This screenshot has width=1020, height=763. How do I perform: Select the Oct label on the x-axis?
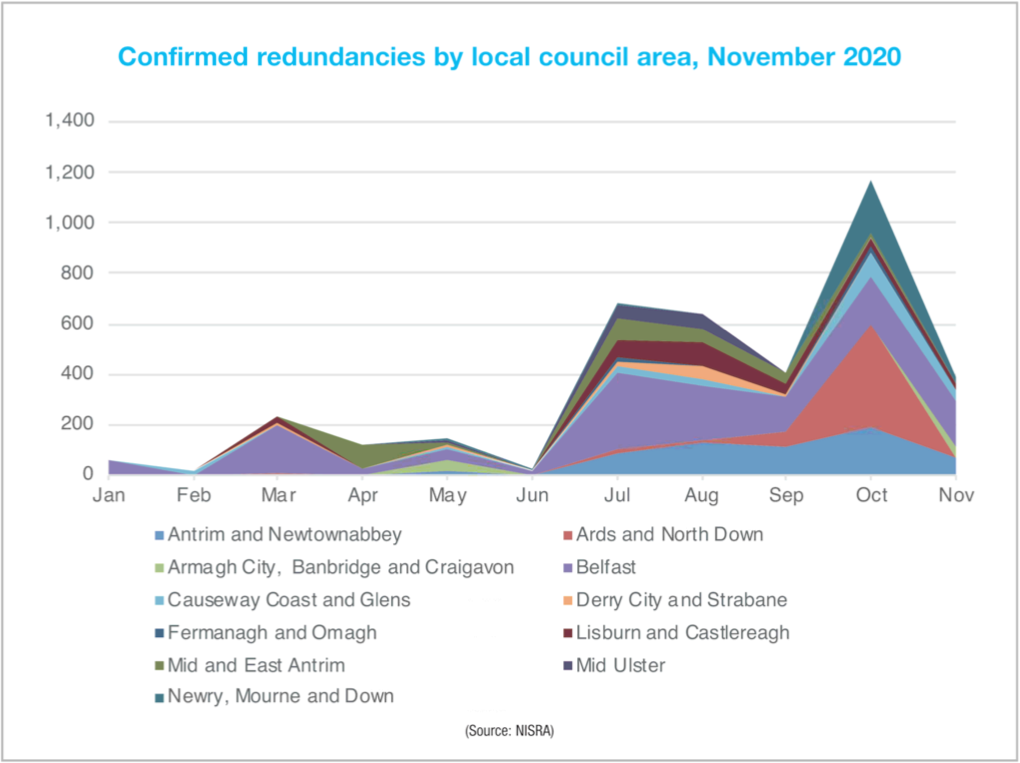[871, 494]
